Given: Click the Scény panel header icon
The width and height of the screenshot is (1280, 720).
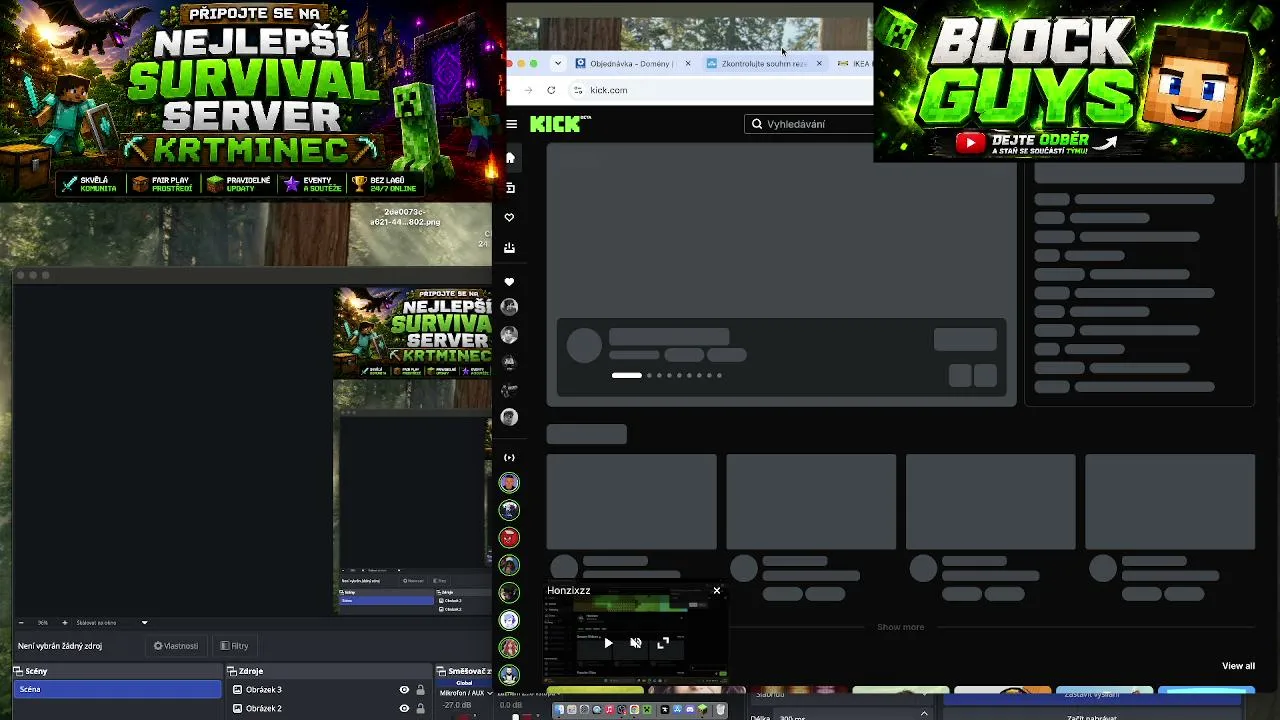Looking at the screenshot, I should [x=18, y=671].
